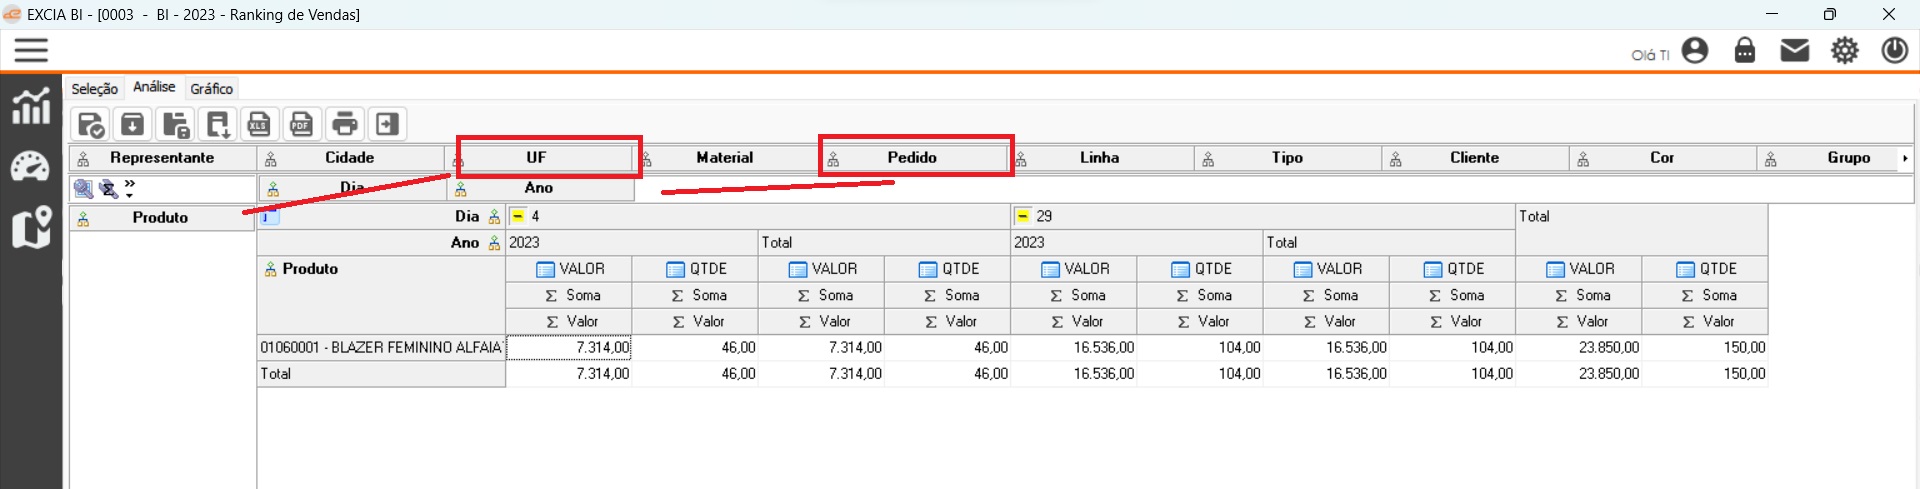
Task: Click the save-with-checkmark toolbar icon
Action: tap(91, 125)
